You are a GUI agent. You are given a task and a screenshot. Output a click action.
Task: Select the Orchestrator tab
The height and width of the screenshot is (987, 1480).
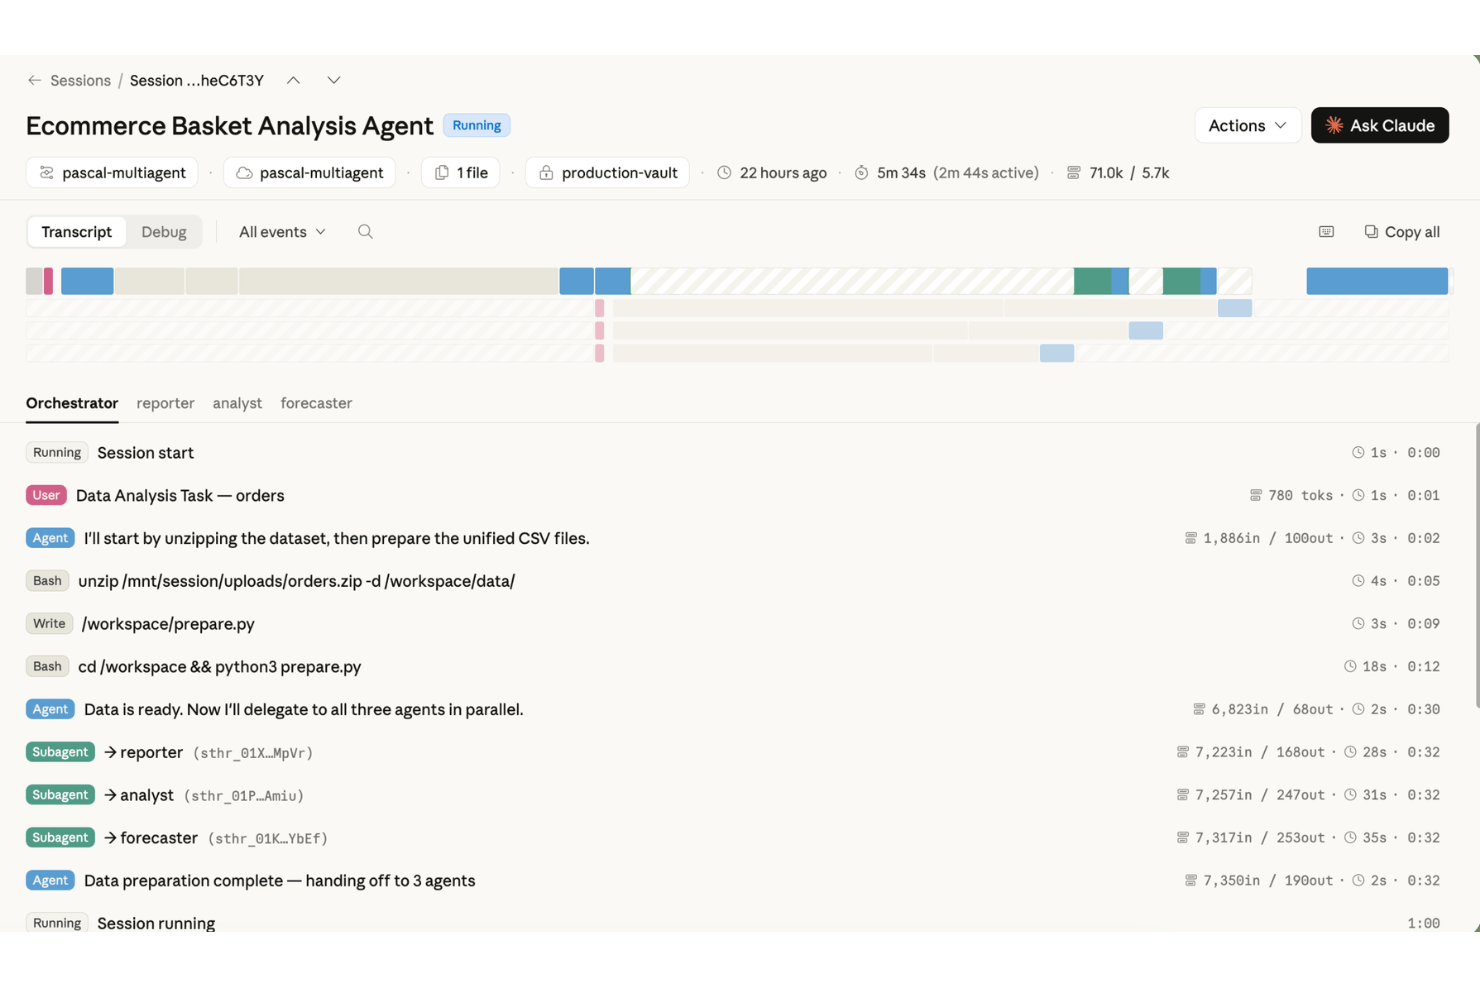coord(72,403)
